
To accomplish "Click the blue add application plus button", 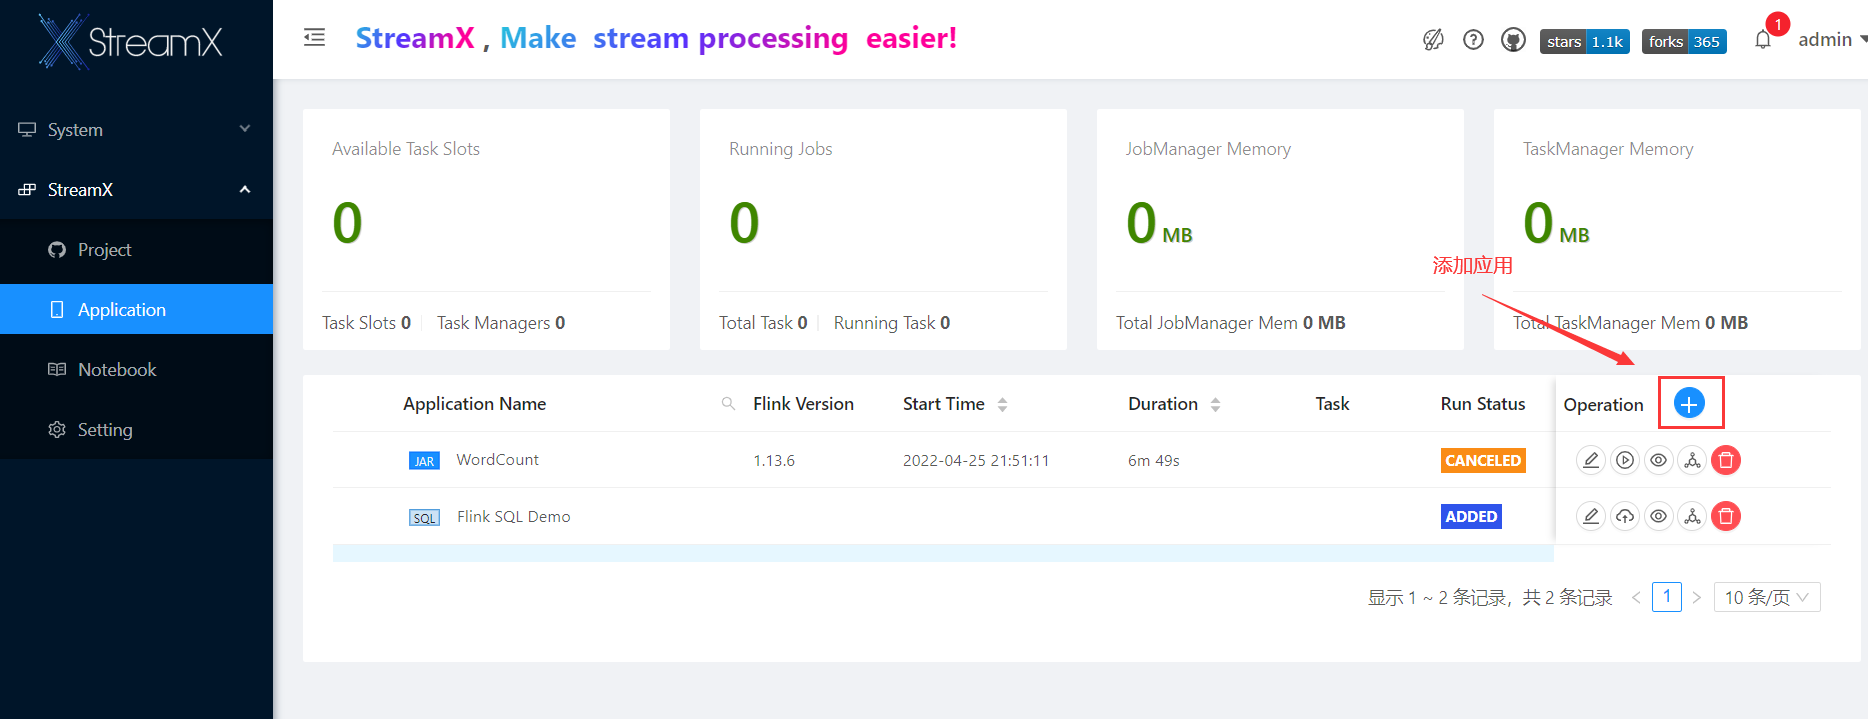I will tap(1689, 404).
